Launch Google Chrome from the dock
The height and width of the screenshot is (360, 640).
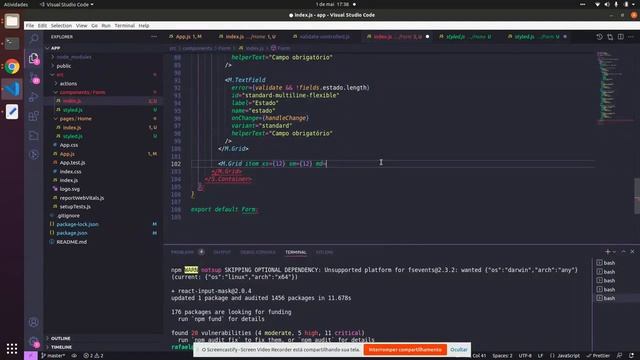tap(12, 66)
